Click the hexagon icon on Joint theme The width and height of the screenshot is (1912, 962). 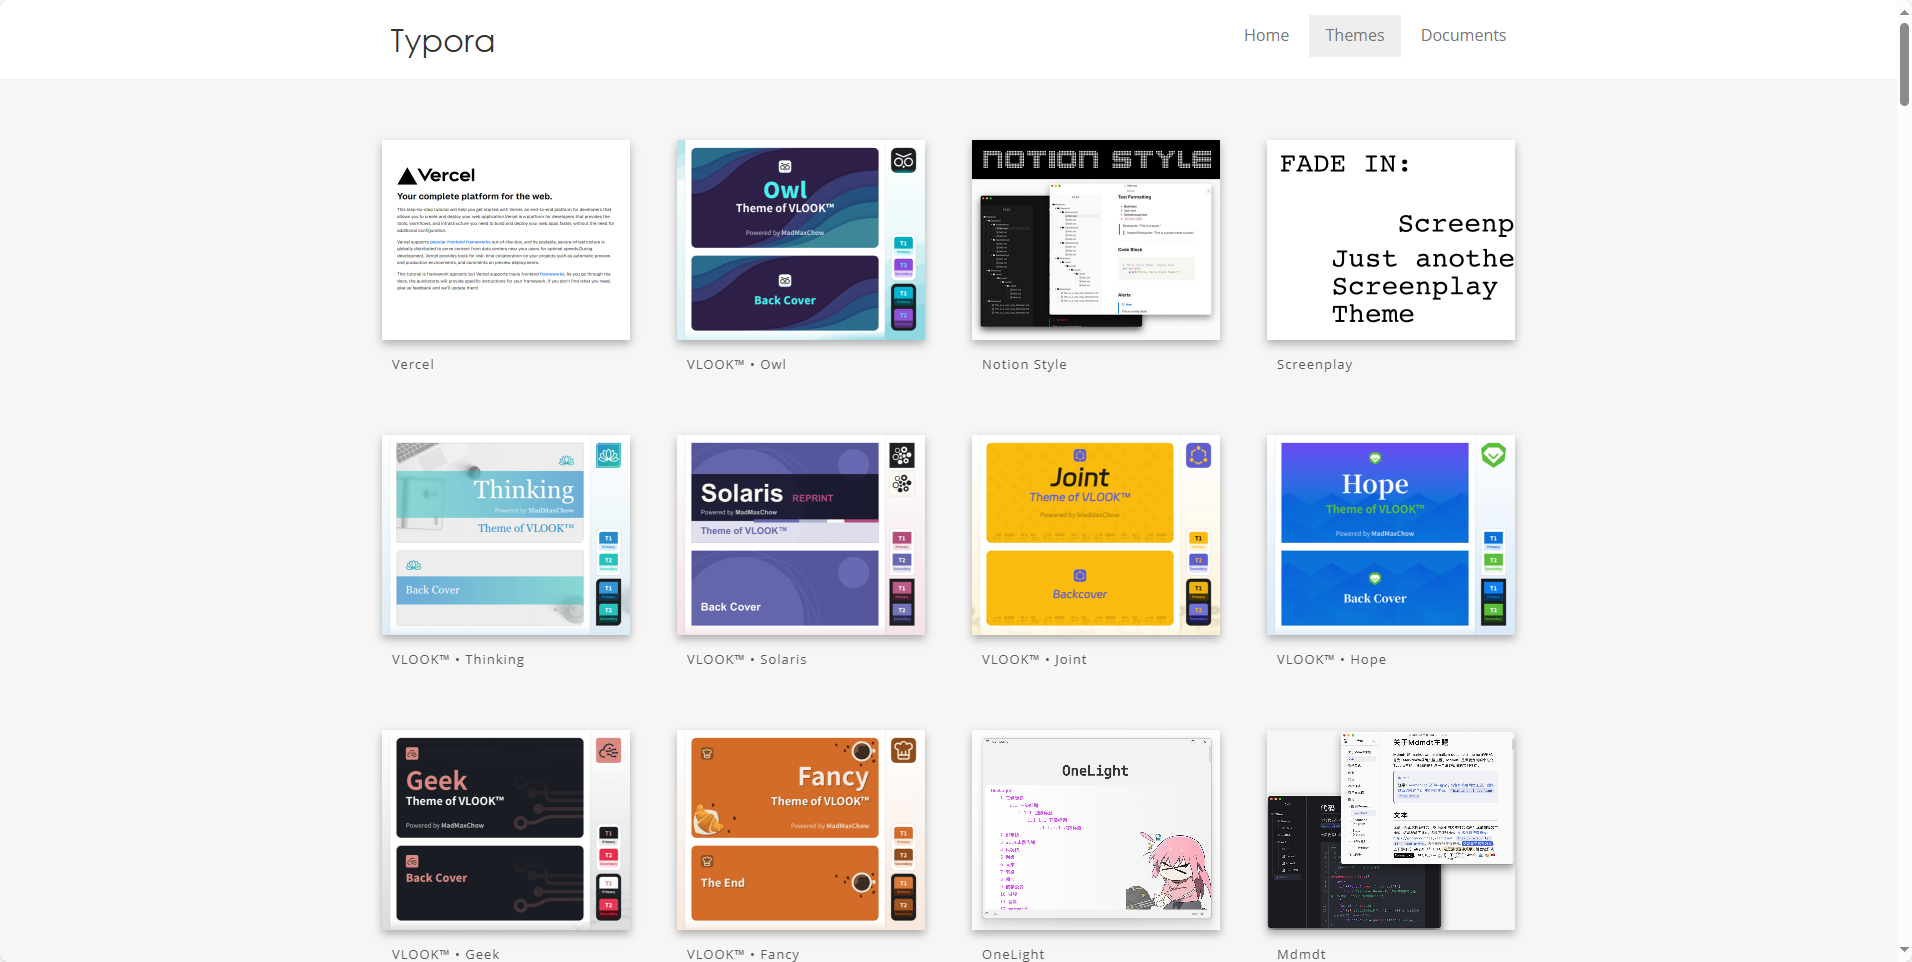click(1198, 456)
